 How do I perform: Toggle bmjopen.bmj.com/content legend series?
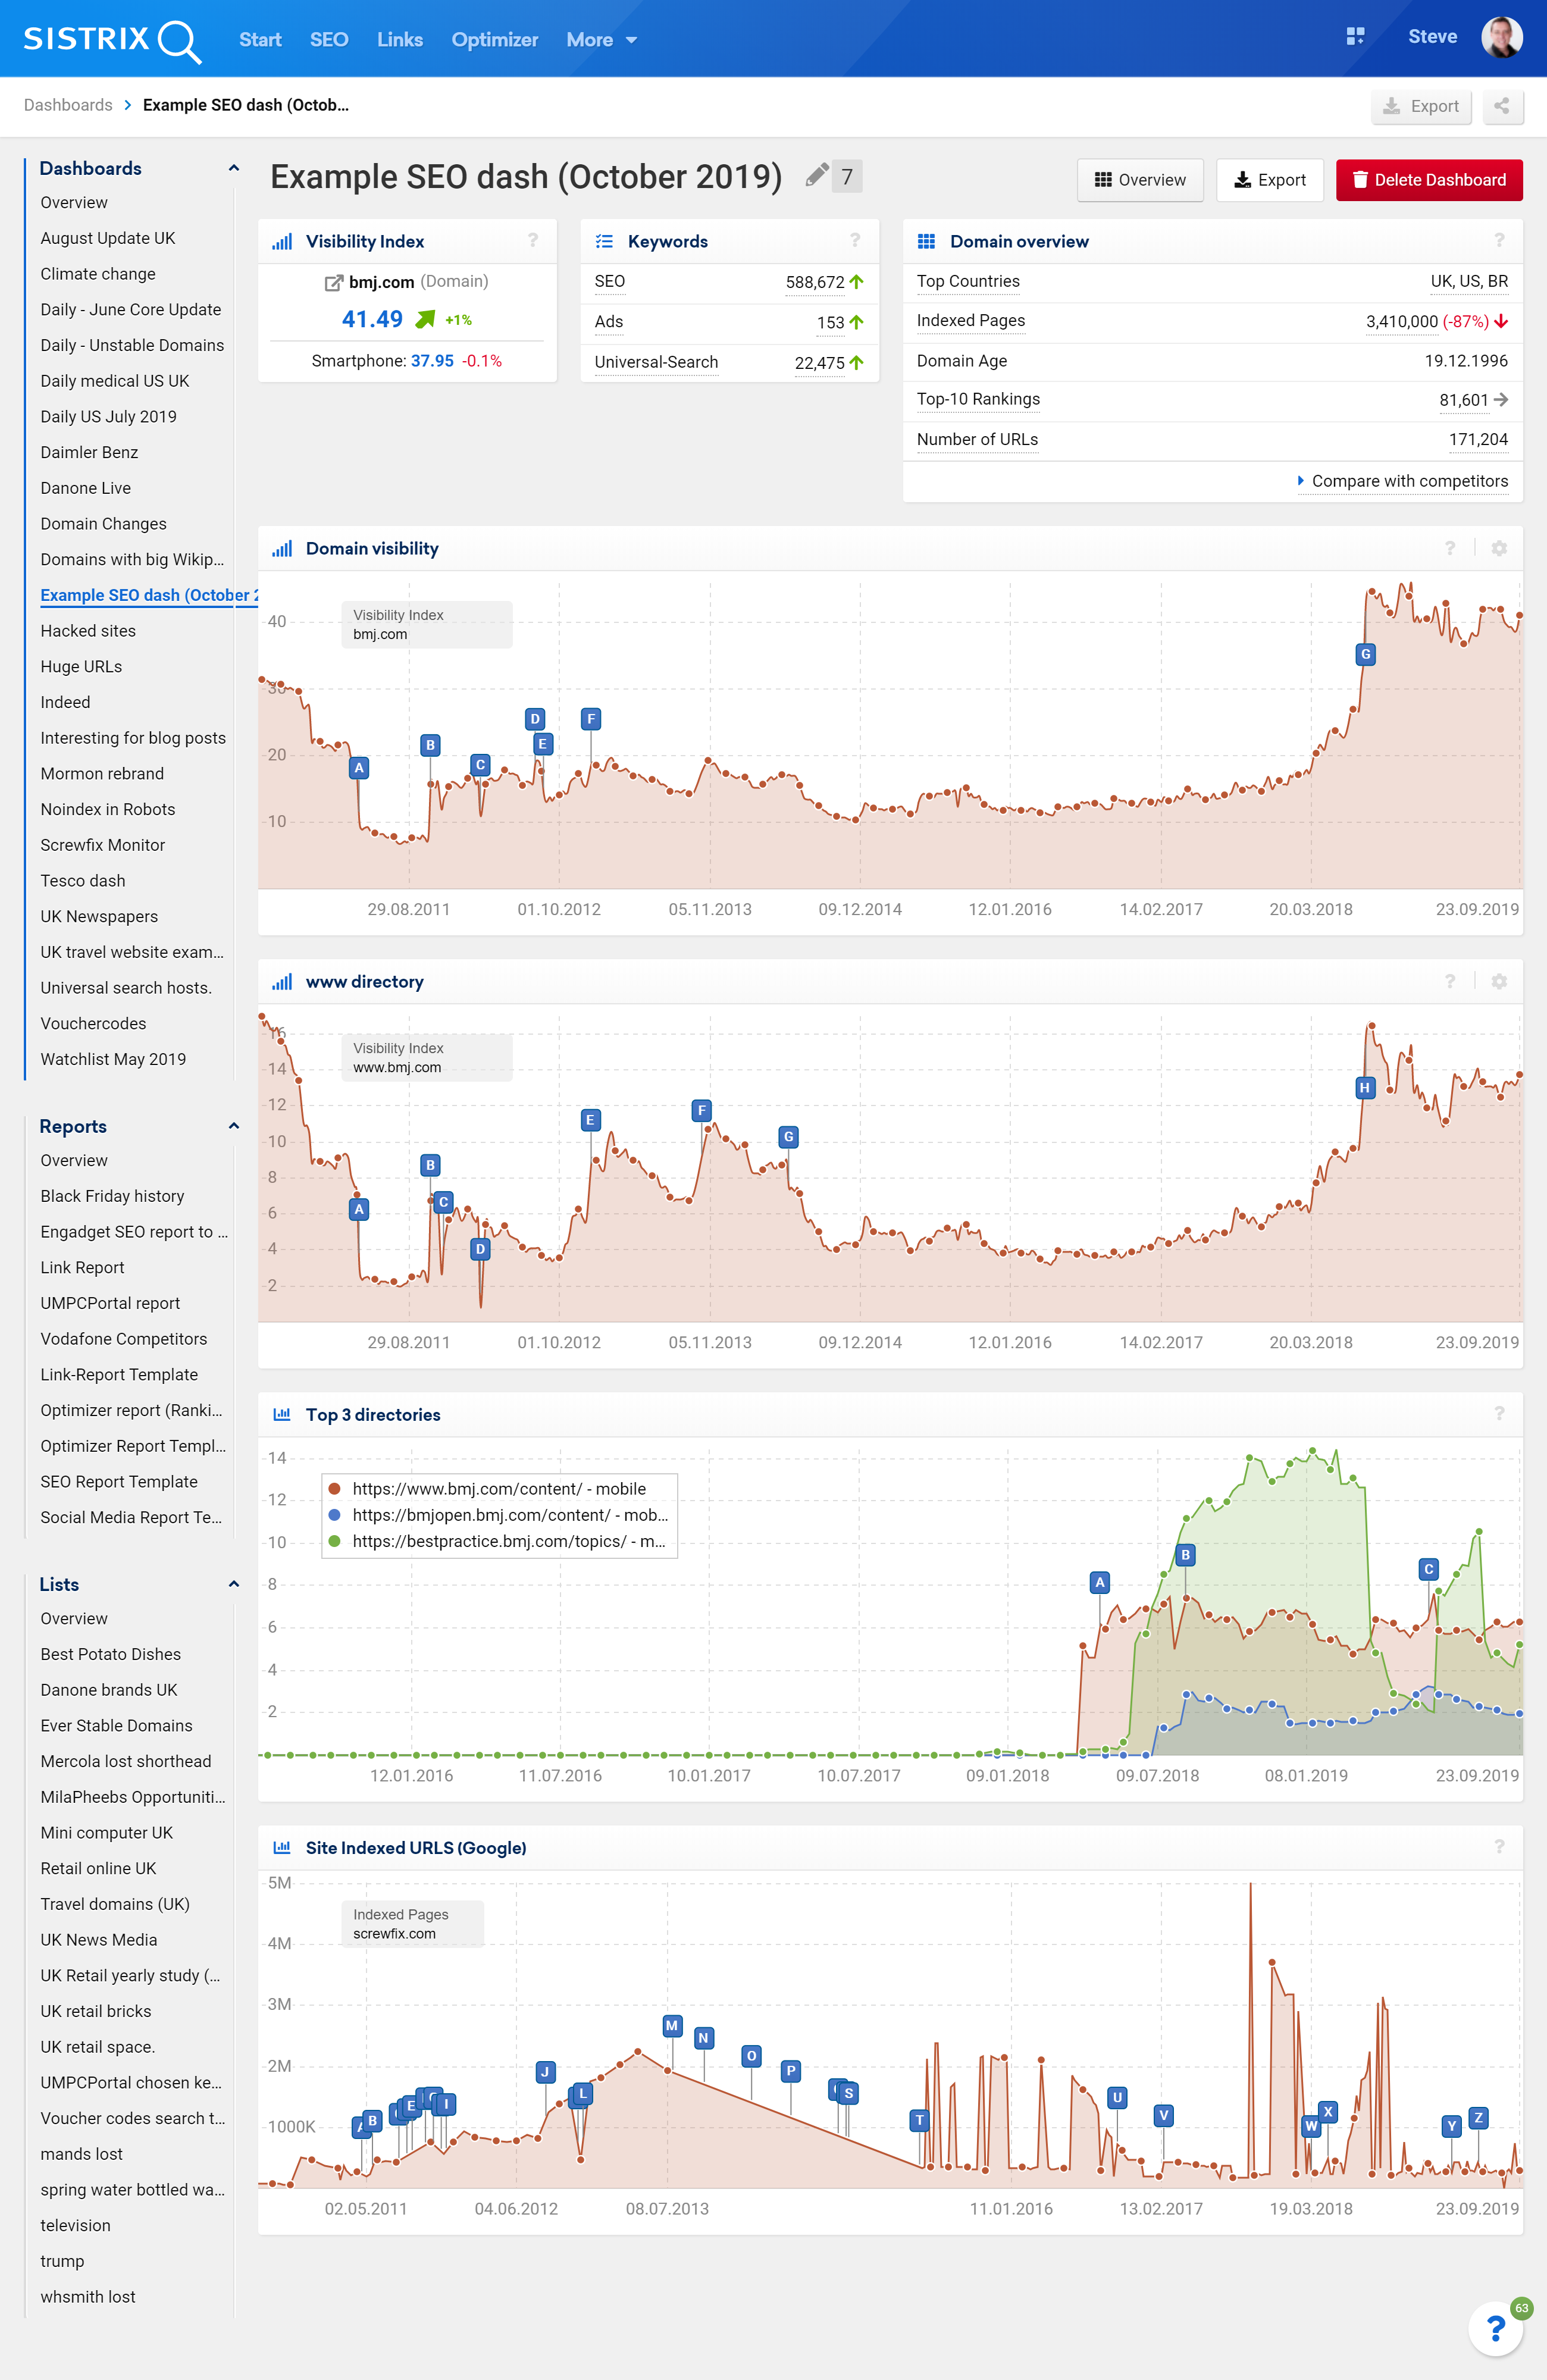point(498,1514)
